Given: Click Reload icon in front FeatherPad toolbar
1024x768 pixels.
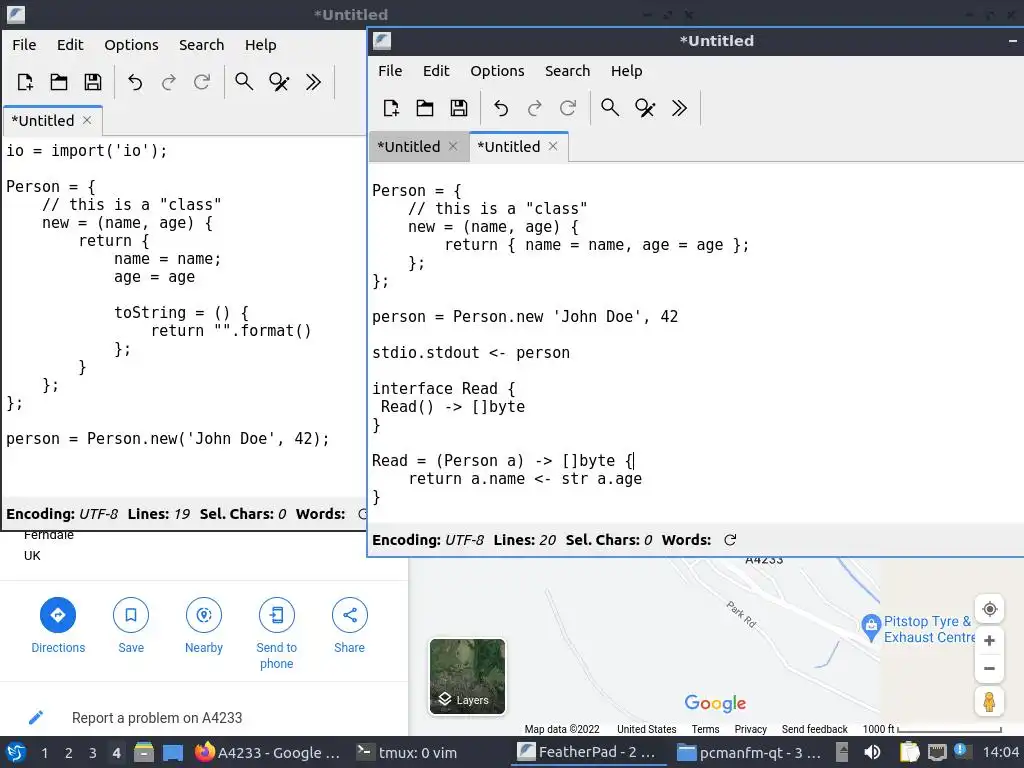Looking at the screenshot, I should (568, 108).
